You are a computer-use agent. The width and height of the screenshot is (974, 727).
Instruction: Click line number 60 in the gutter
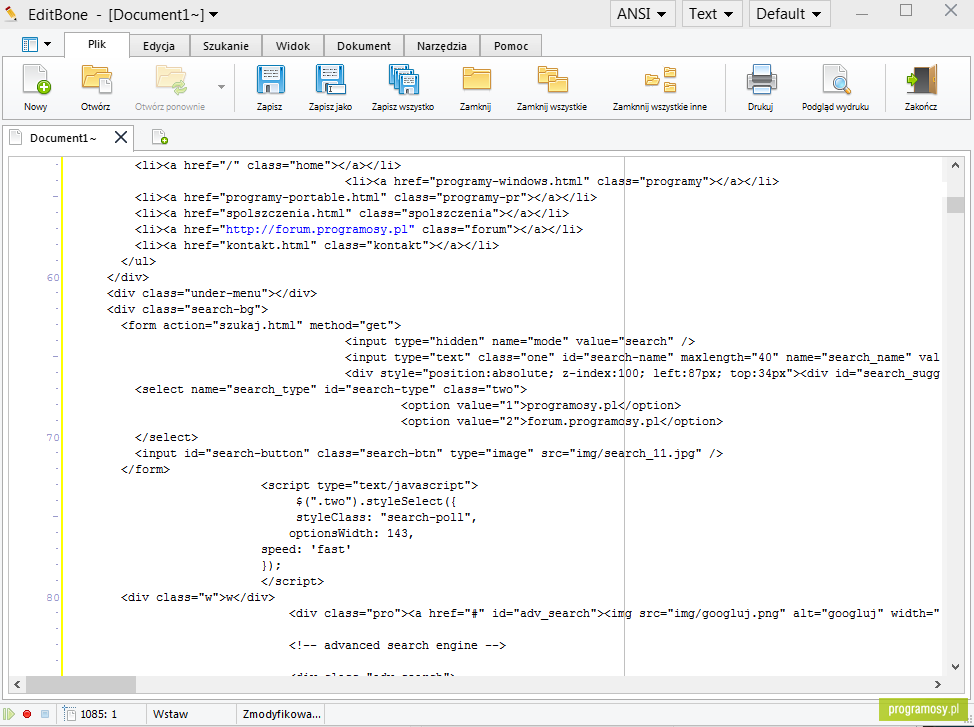53,278
